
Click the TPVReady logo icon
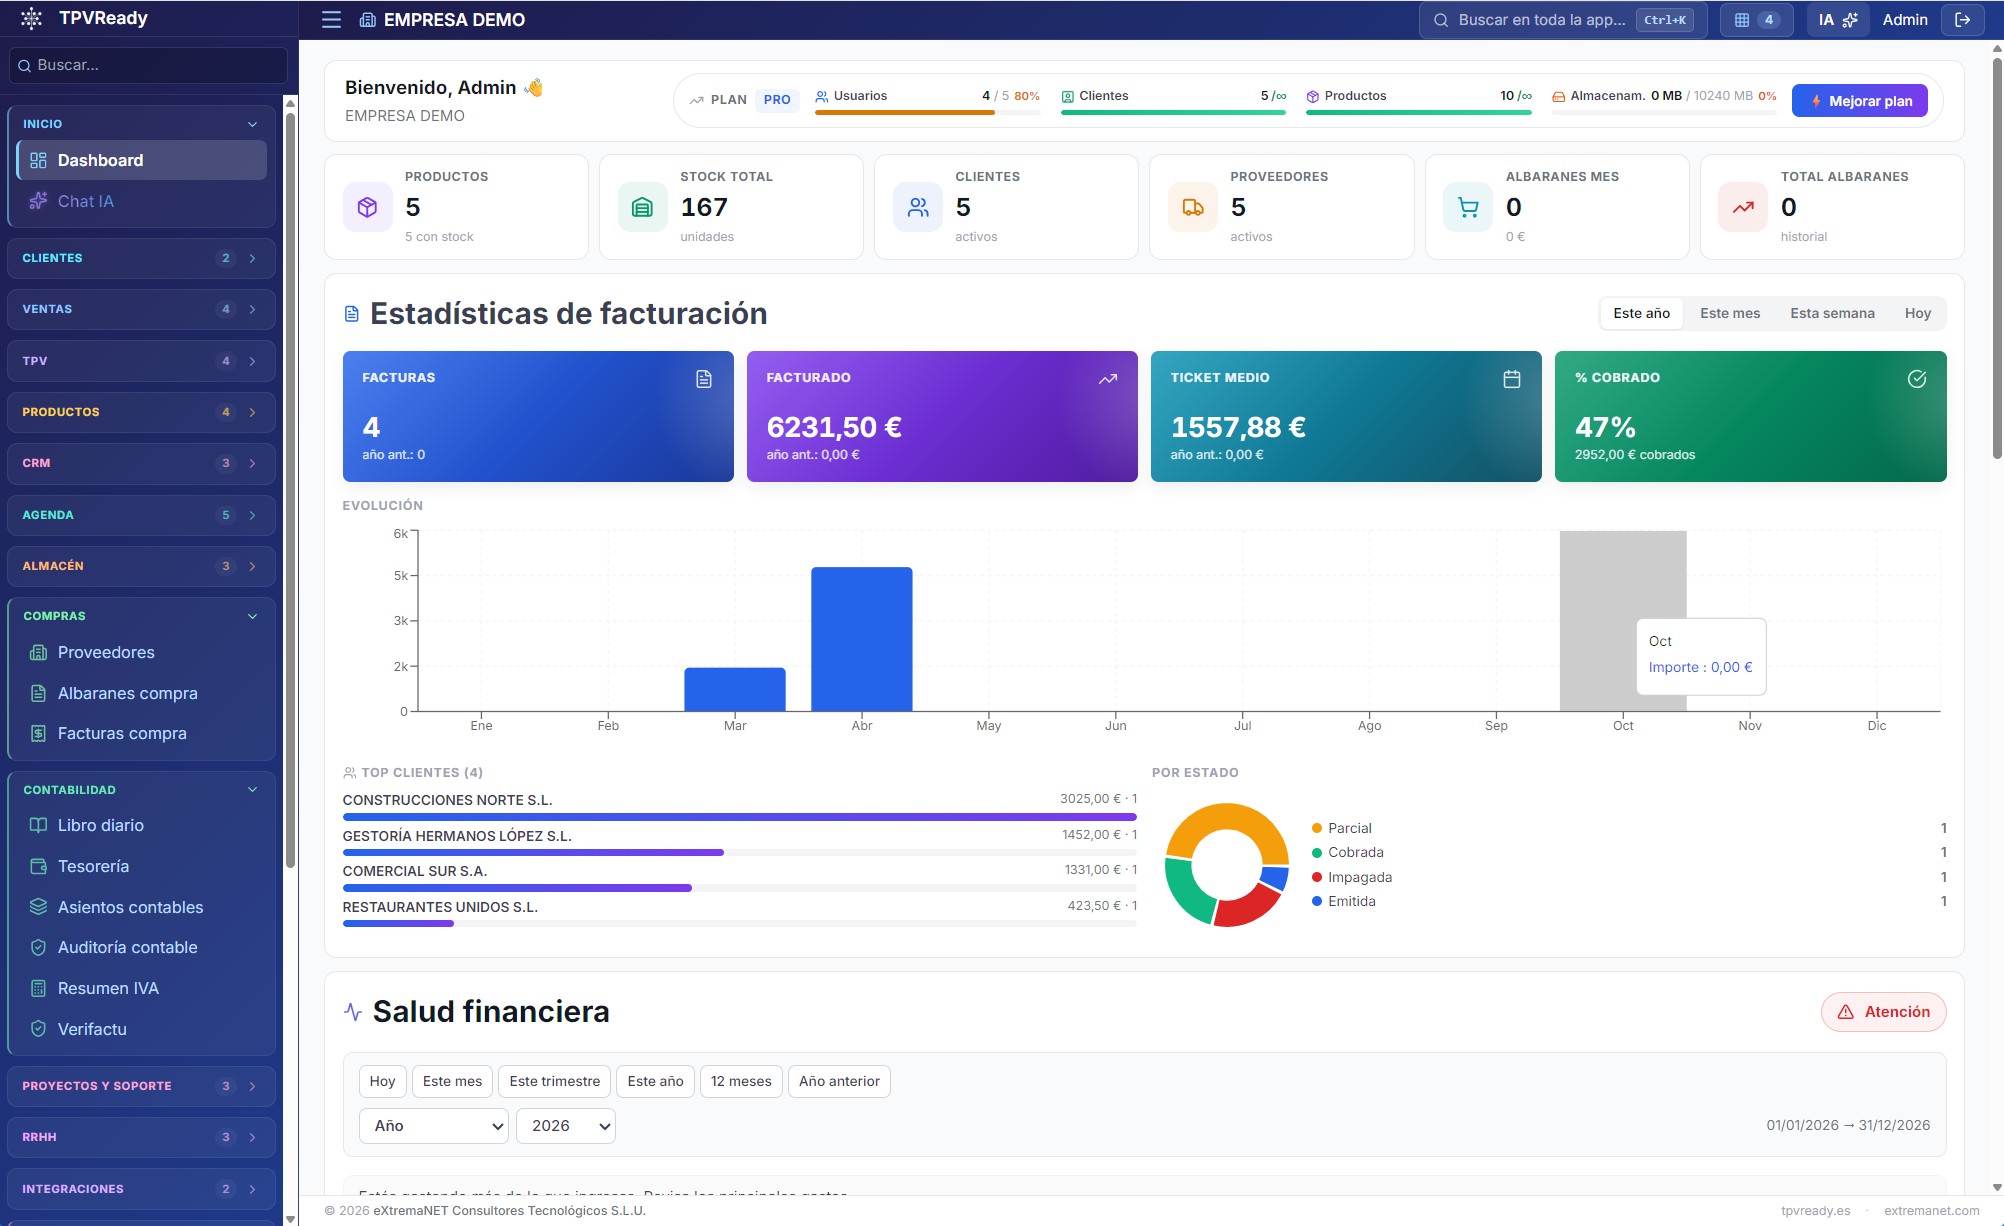(x=31, y=18)
